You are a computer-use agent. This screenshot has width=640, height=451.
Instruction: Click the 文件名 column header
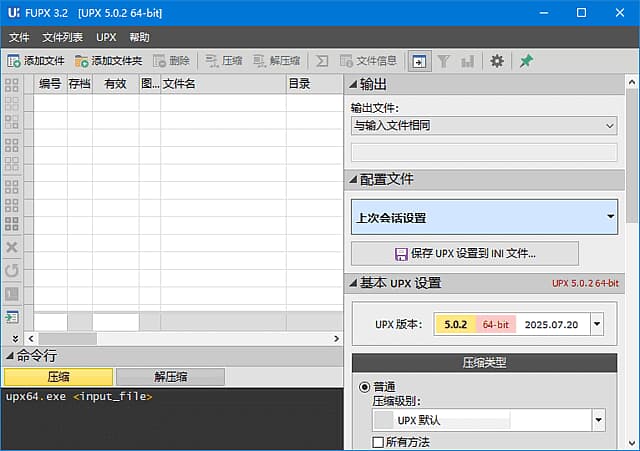click(x=222, y=84)
